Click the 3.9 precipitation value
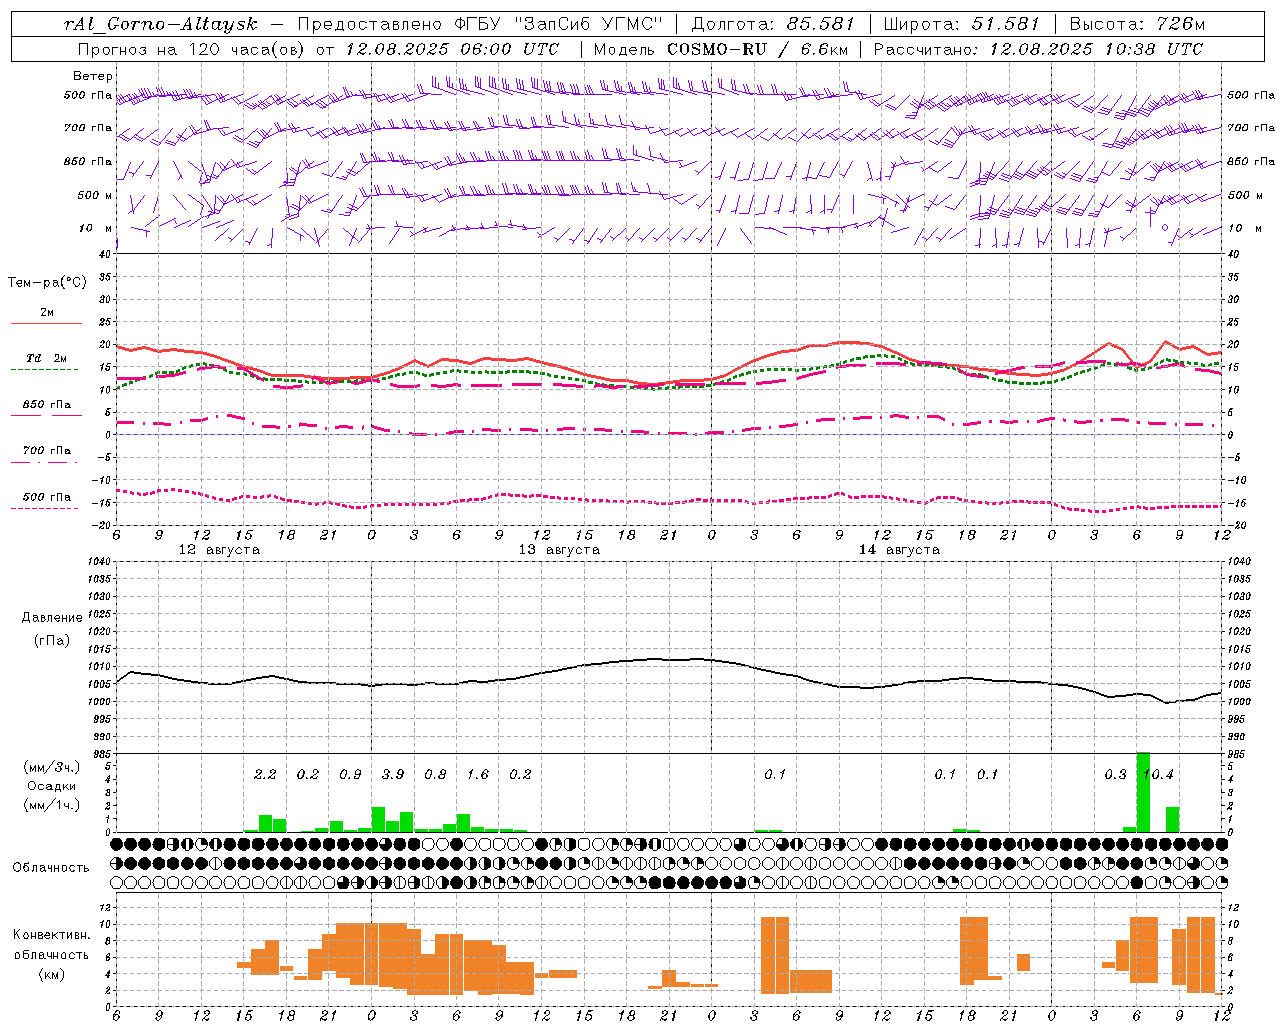This screenshot has height=1024, width=1280. pyautogui.click(x=393, y=774)
